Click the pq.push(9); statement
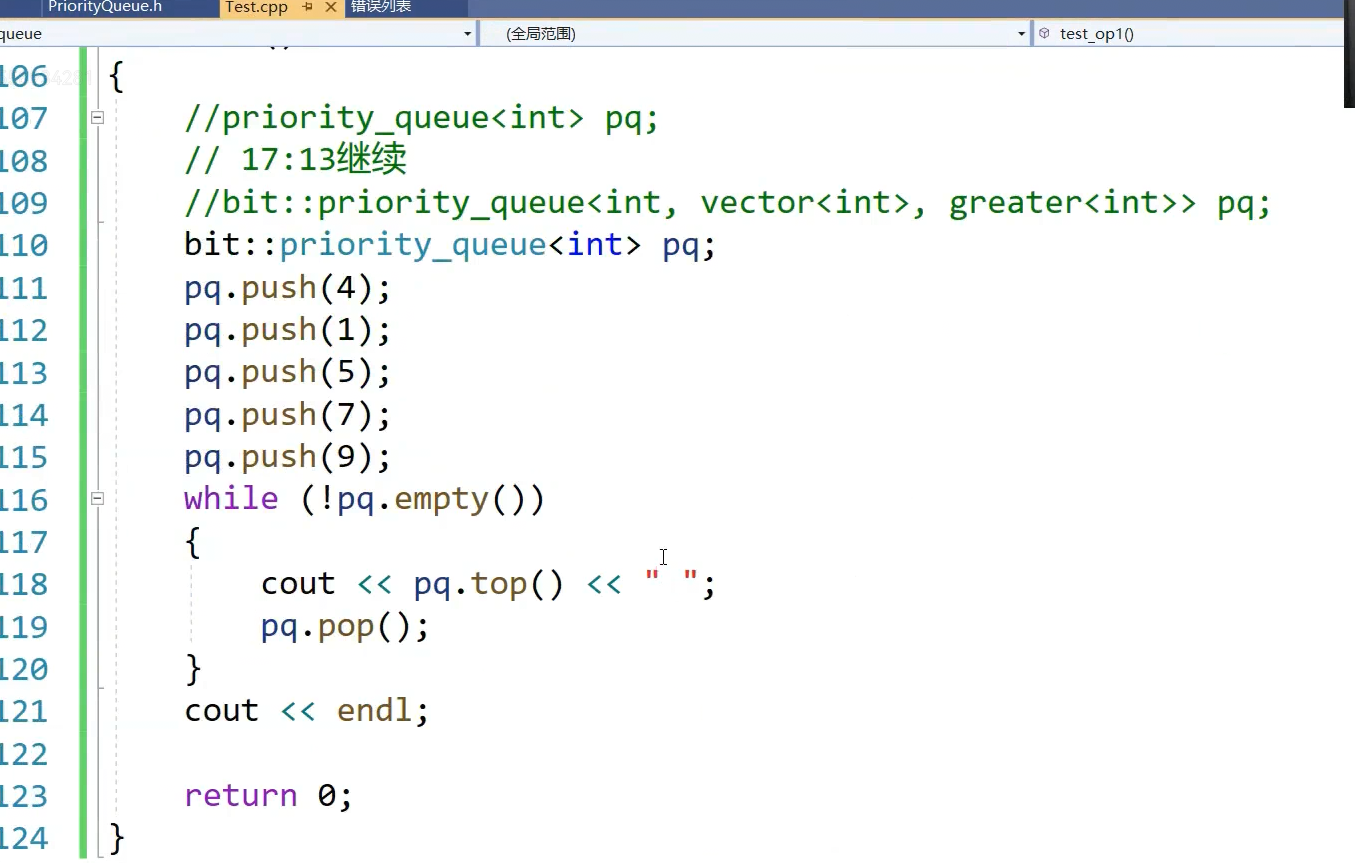 tap(287, 457)
